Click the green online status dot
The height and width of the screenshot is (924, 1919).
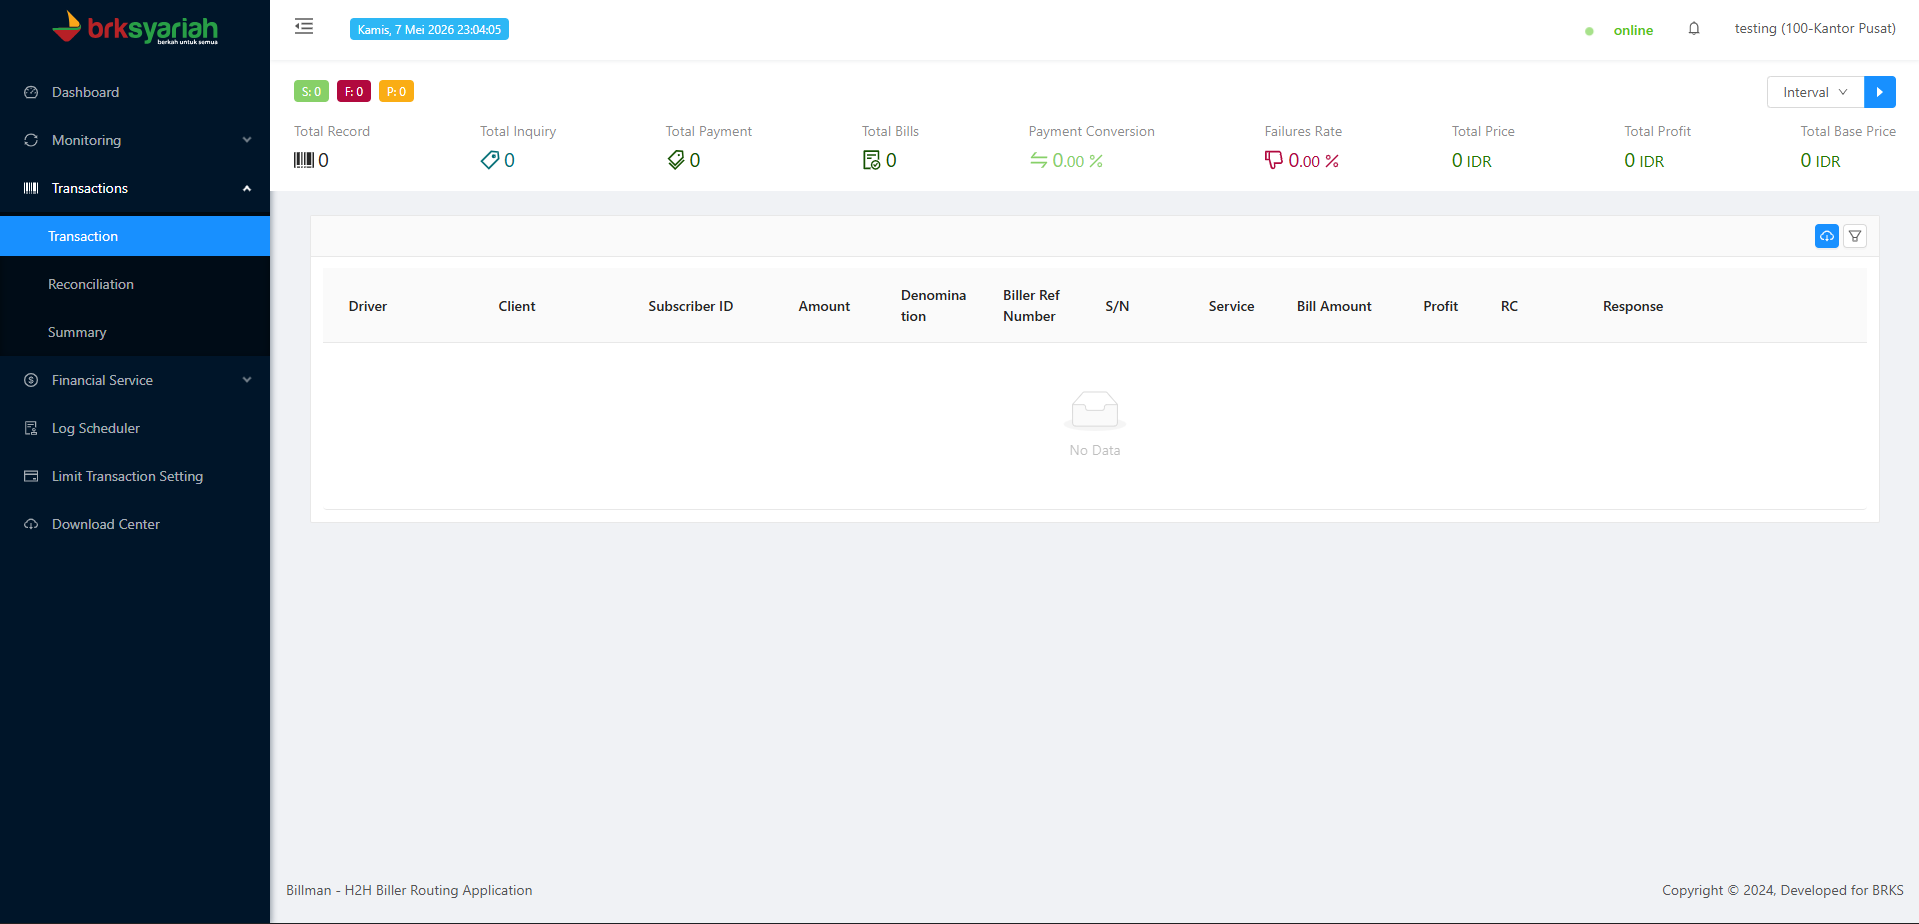[x=1589, y=31]
